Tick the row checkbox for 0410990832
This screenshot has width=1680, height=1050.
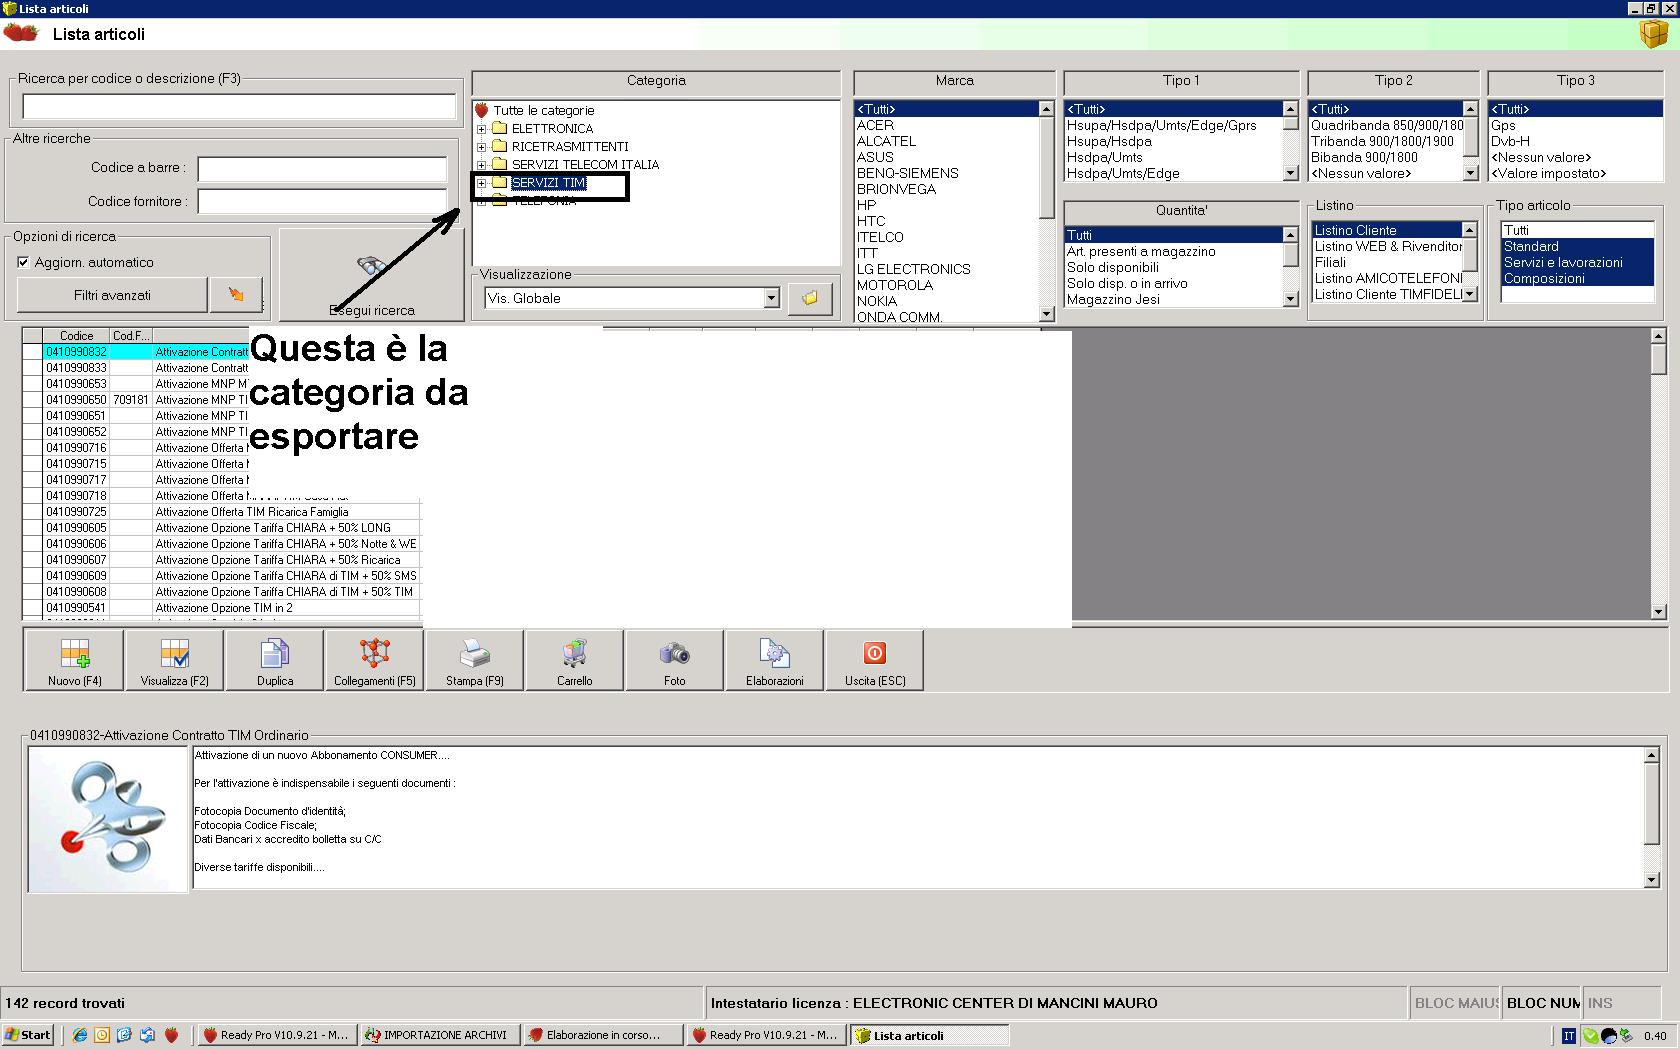pos(32,352)
